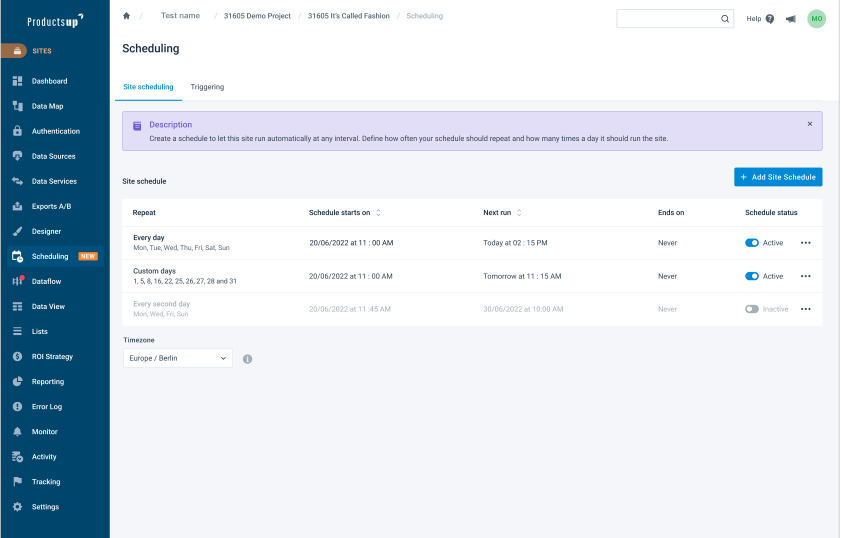Switch to the Triggering tab

tap(207, 87)
